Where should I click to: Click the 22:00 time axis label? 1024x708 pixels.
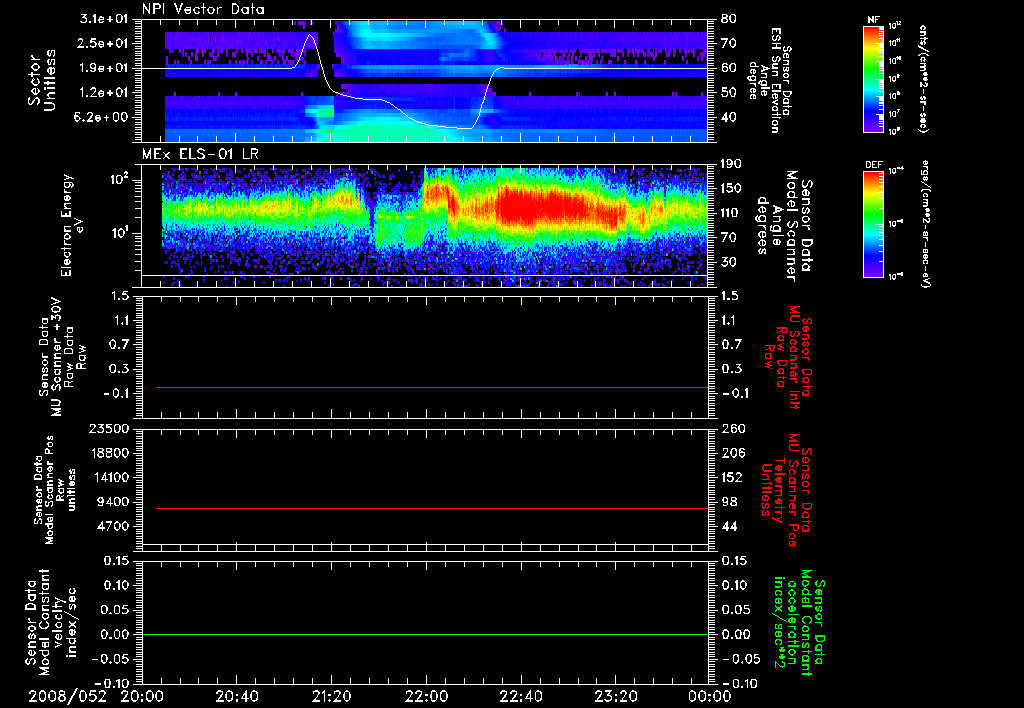click(426, 696)
